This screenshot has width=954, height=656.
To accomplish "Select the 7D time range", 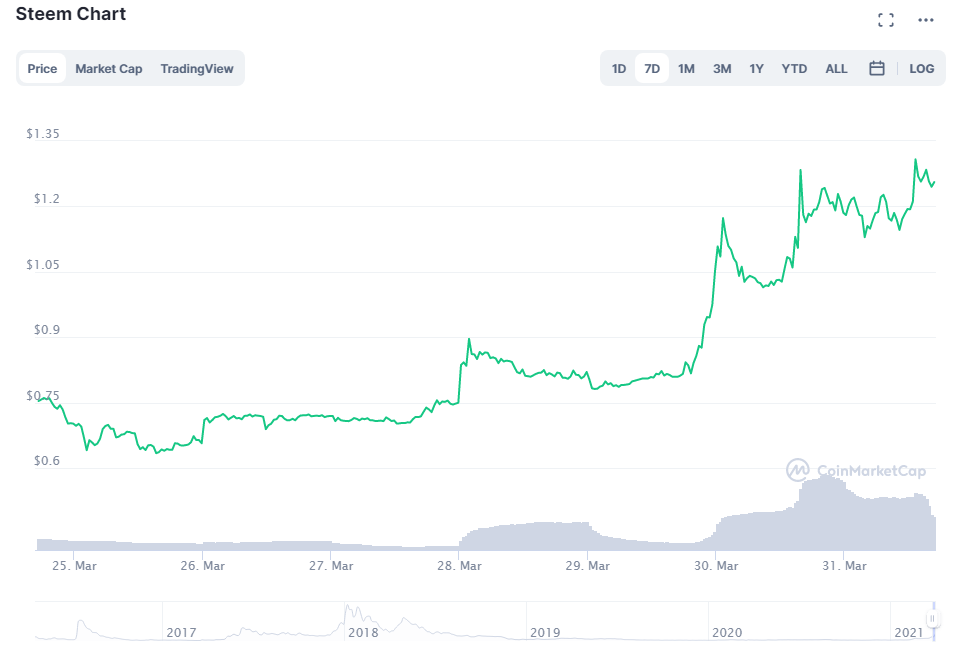I will [x=652, y=69].
